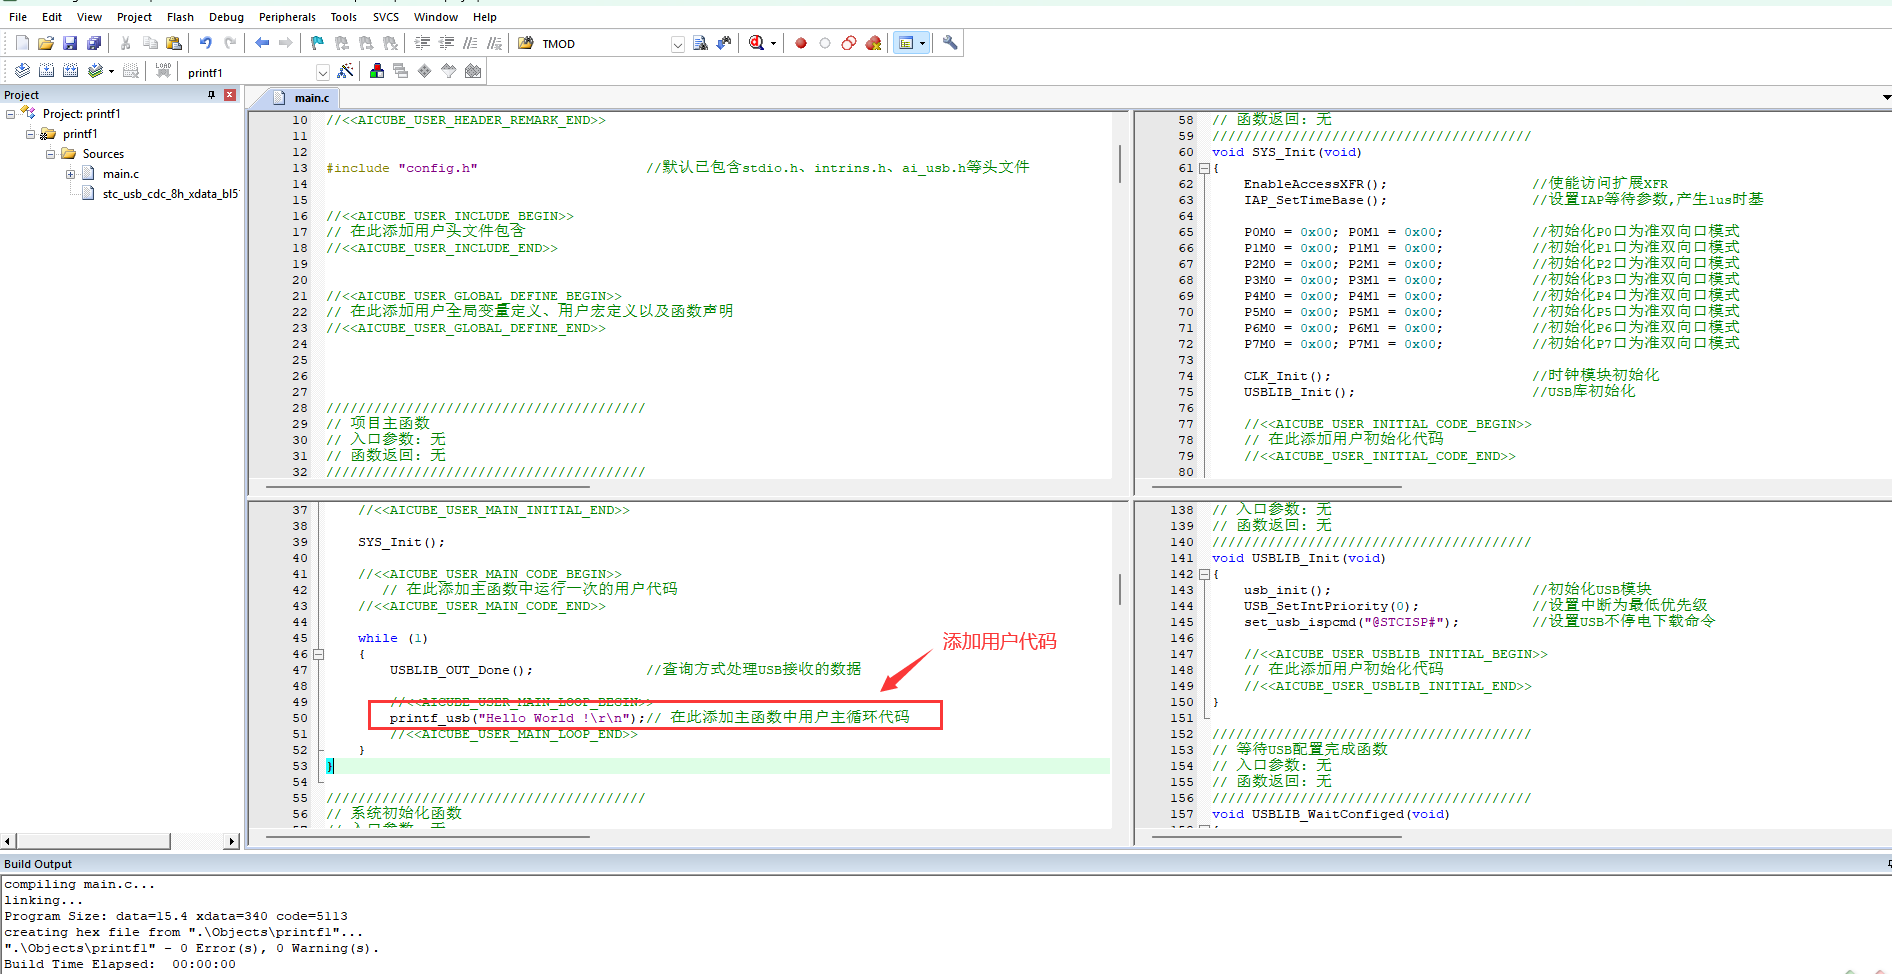Viewport: 1892px width, 974px height.
Task: Build target files icon
Action: [x=46, y=71]
